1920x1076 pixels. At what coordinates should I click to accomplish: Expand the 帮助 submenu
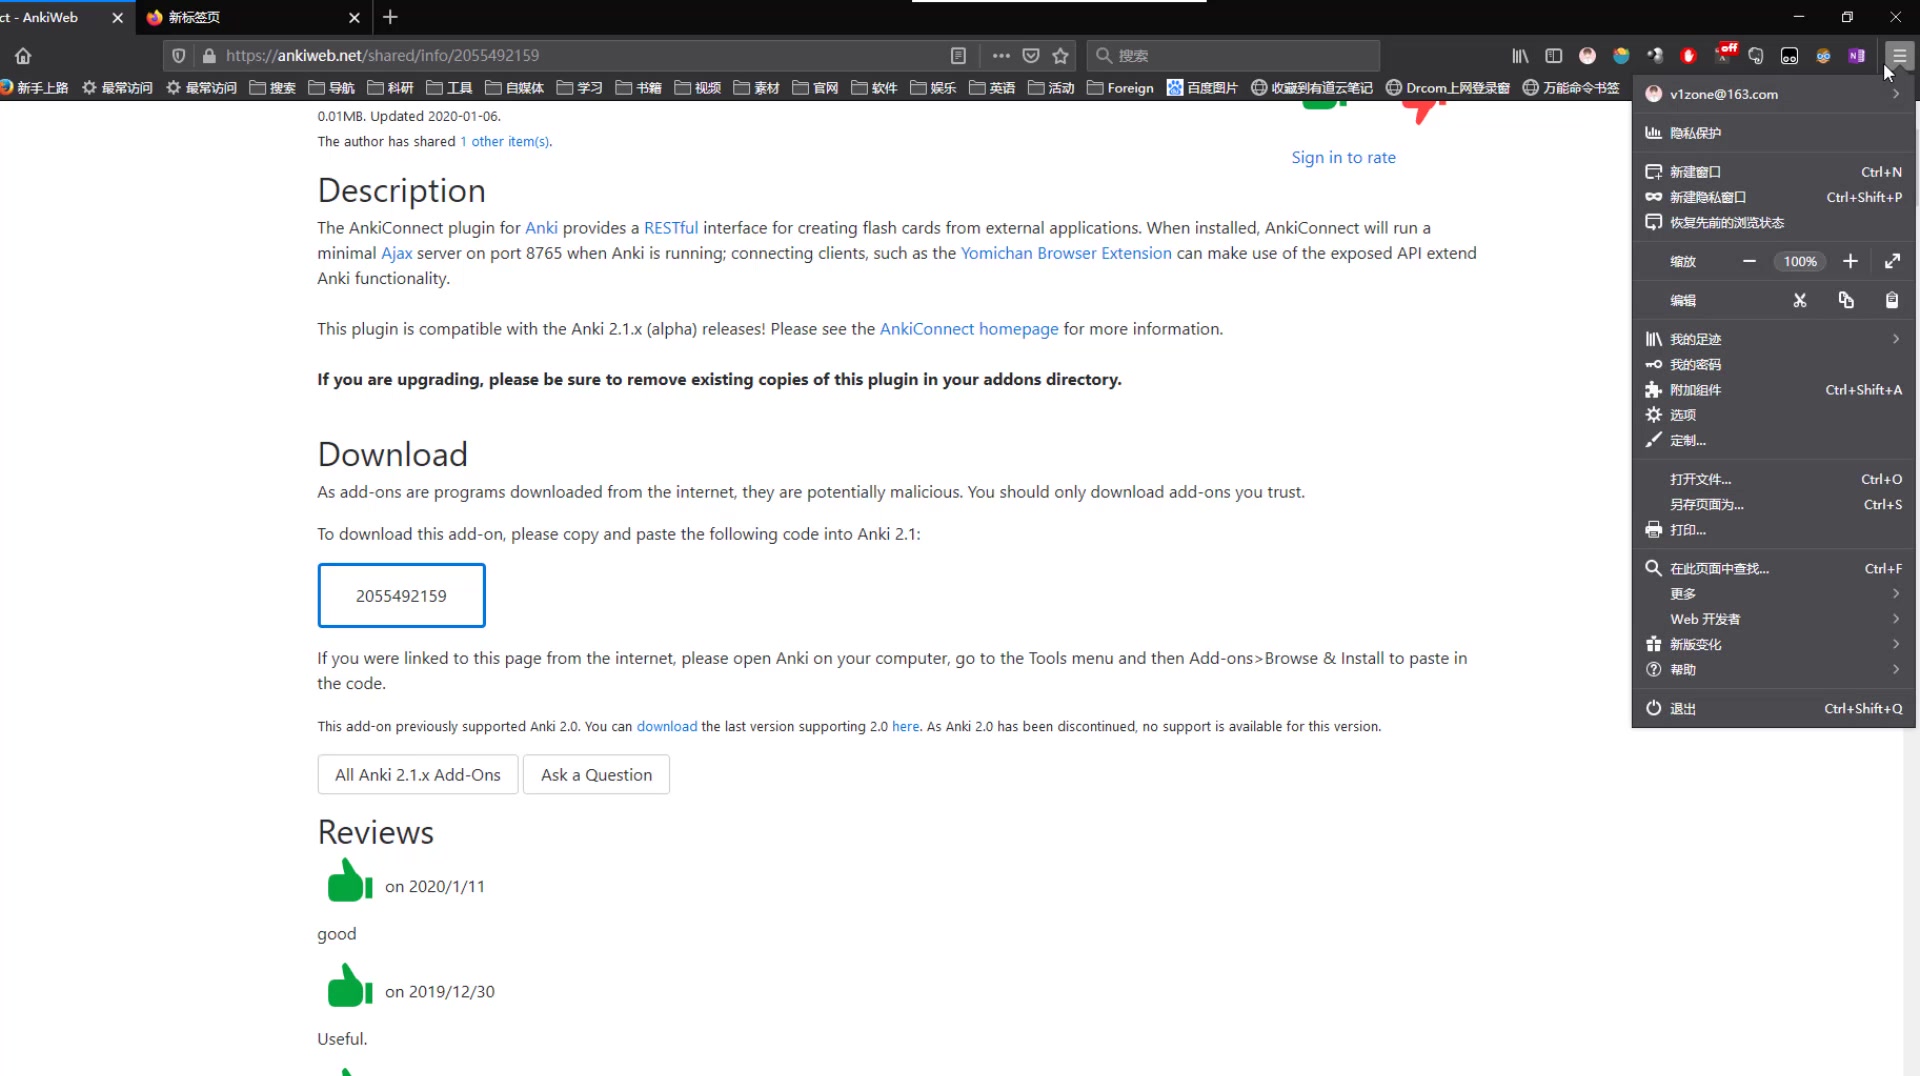(x=1773, y=669)
